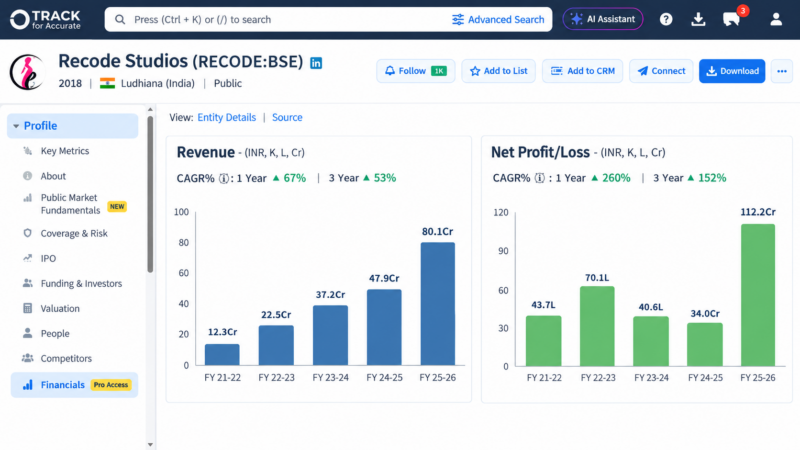800x450 pixels.
Task: Click the FY 21-22 revenue bar
Action: coord(222,355)
